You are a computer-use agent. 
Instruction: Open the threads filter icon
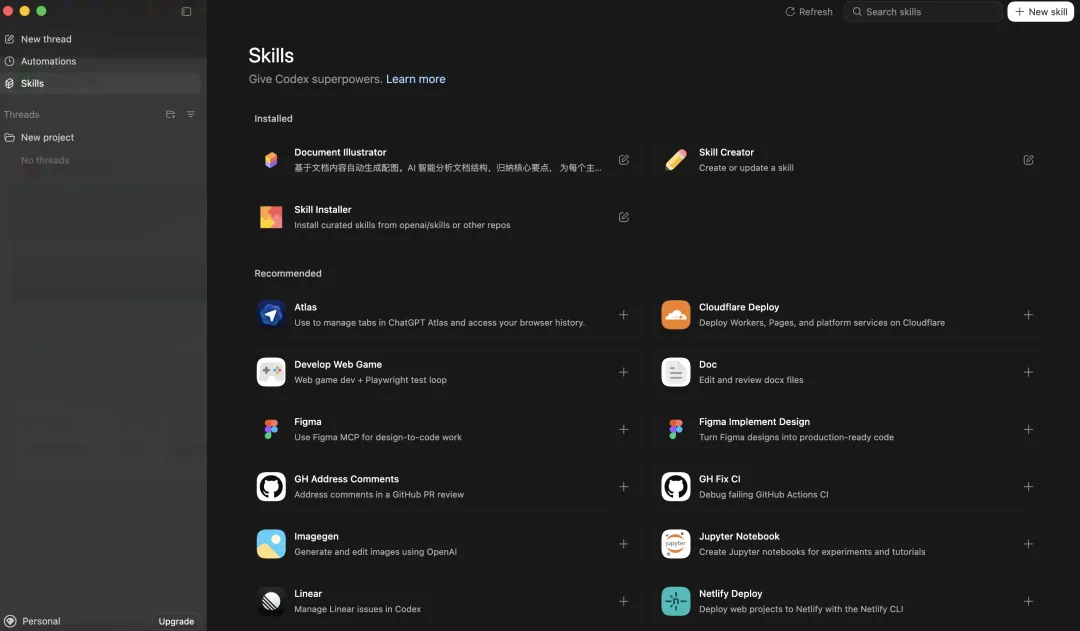(191, 114)
